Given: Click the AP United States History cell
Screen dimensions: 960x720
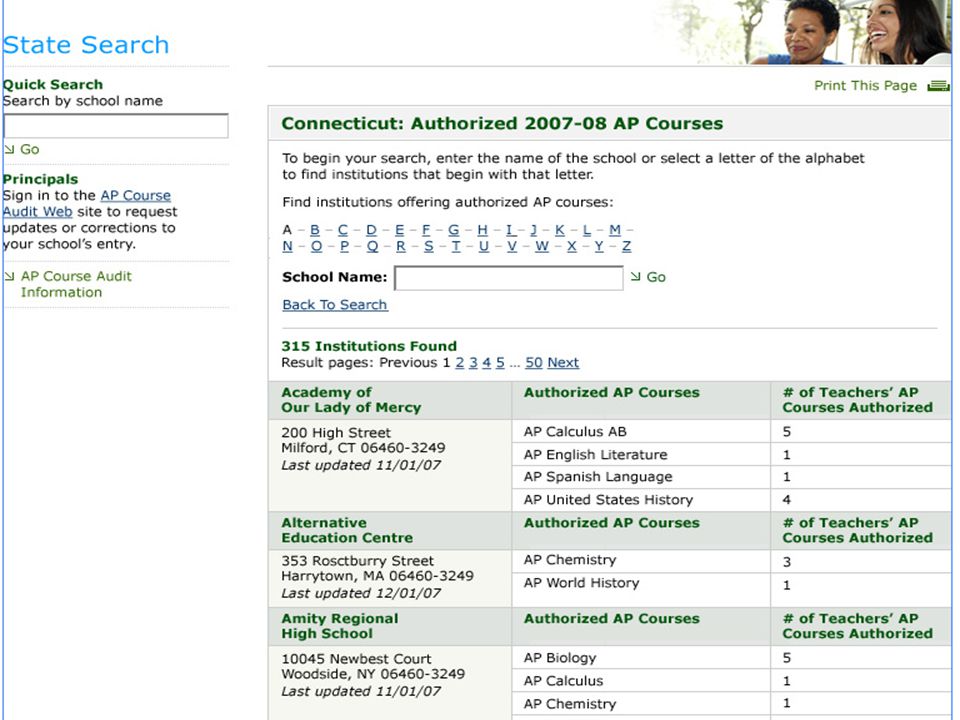Looking at the screenshot, I should [641, 500].
